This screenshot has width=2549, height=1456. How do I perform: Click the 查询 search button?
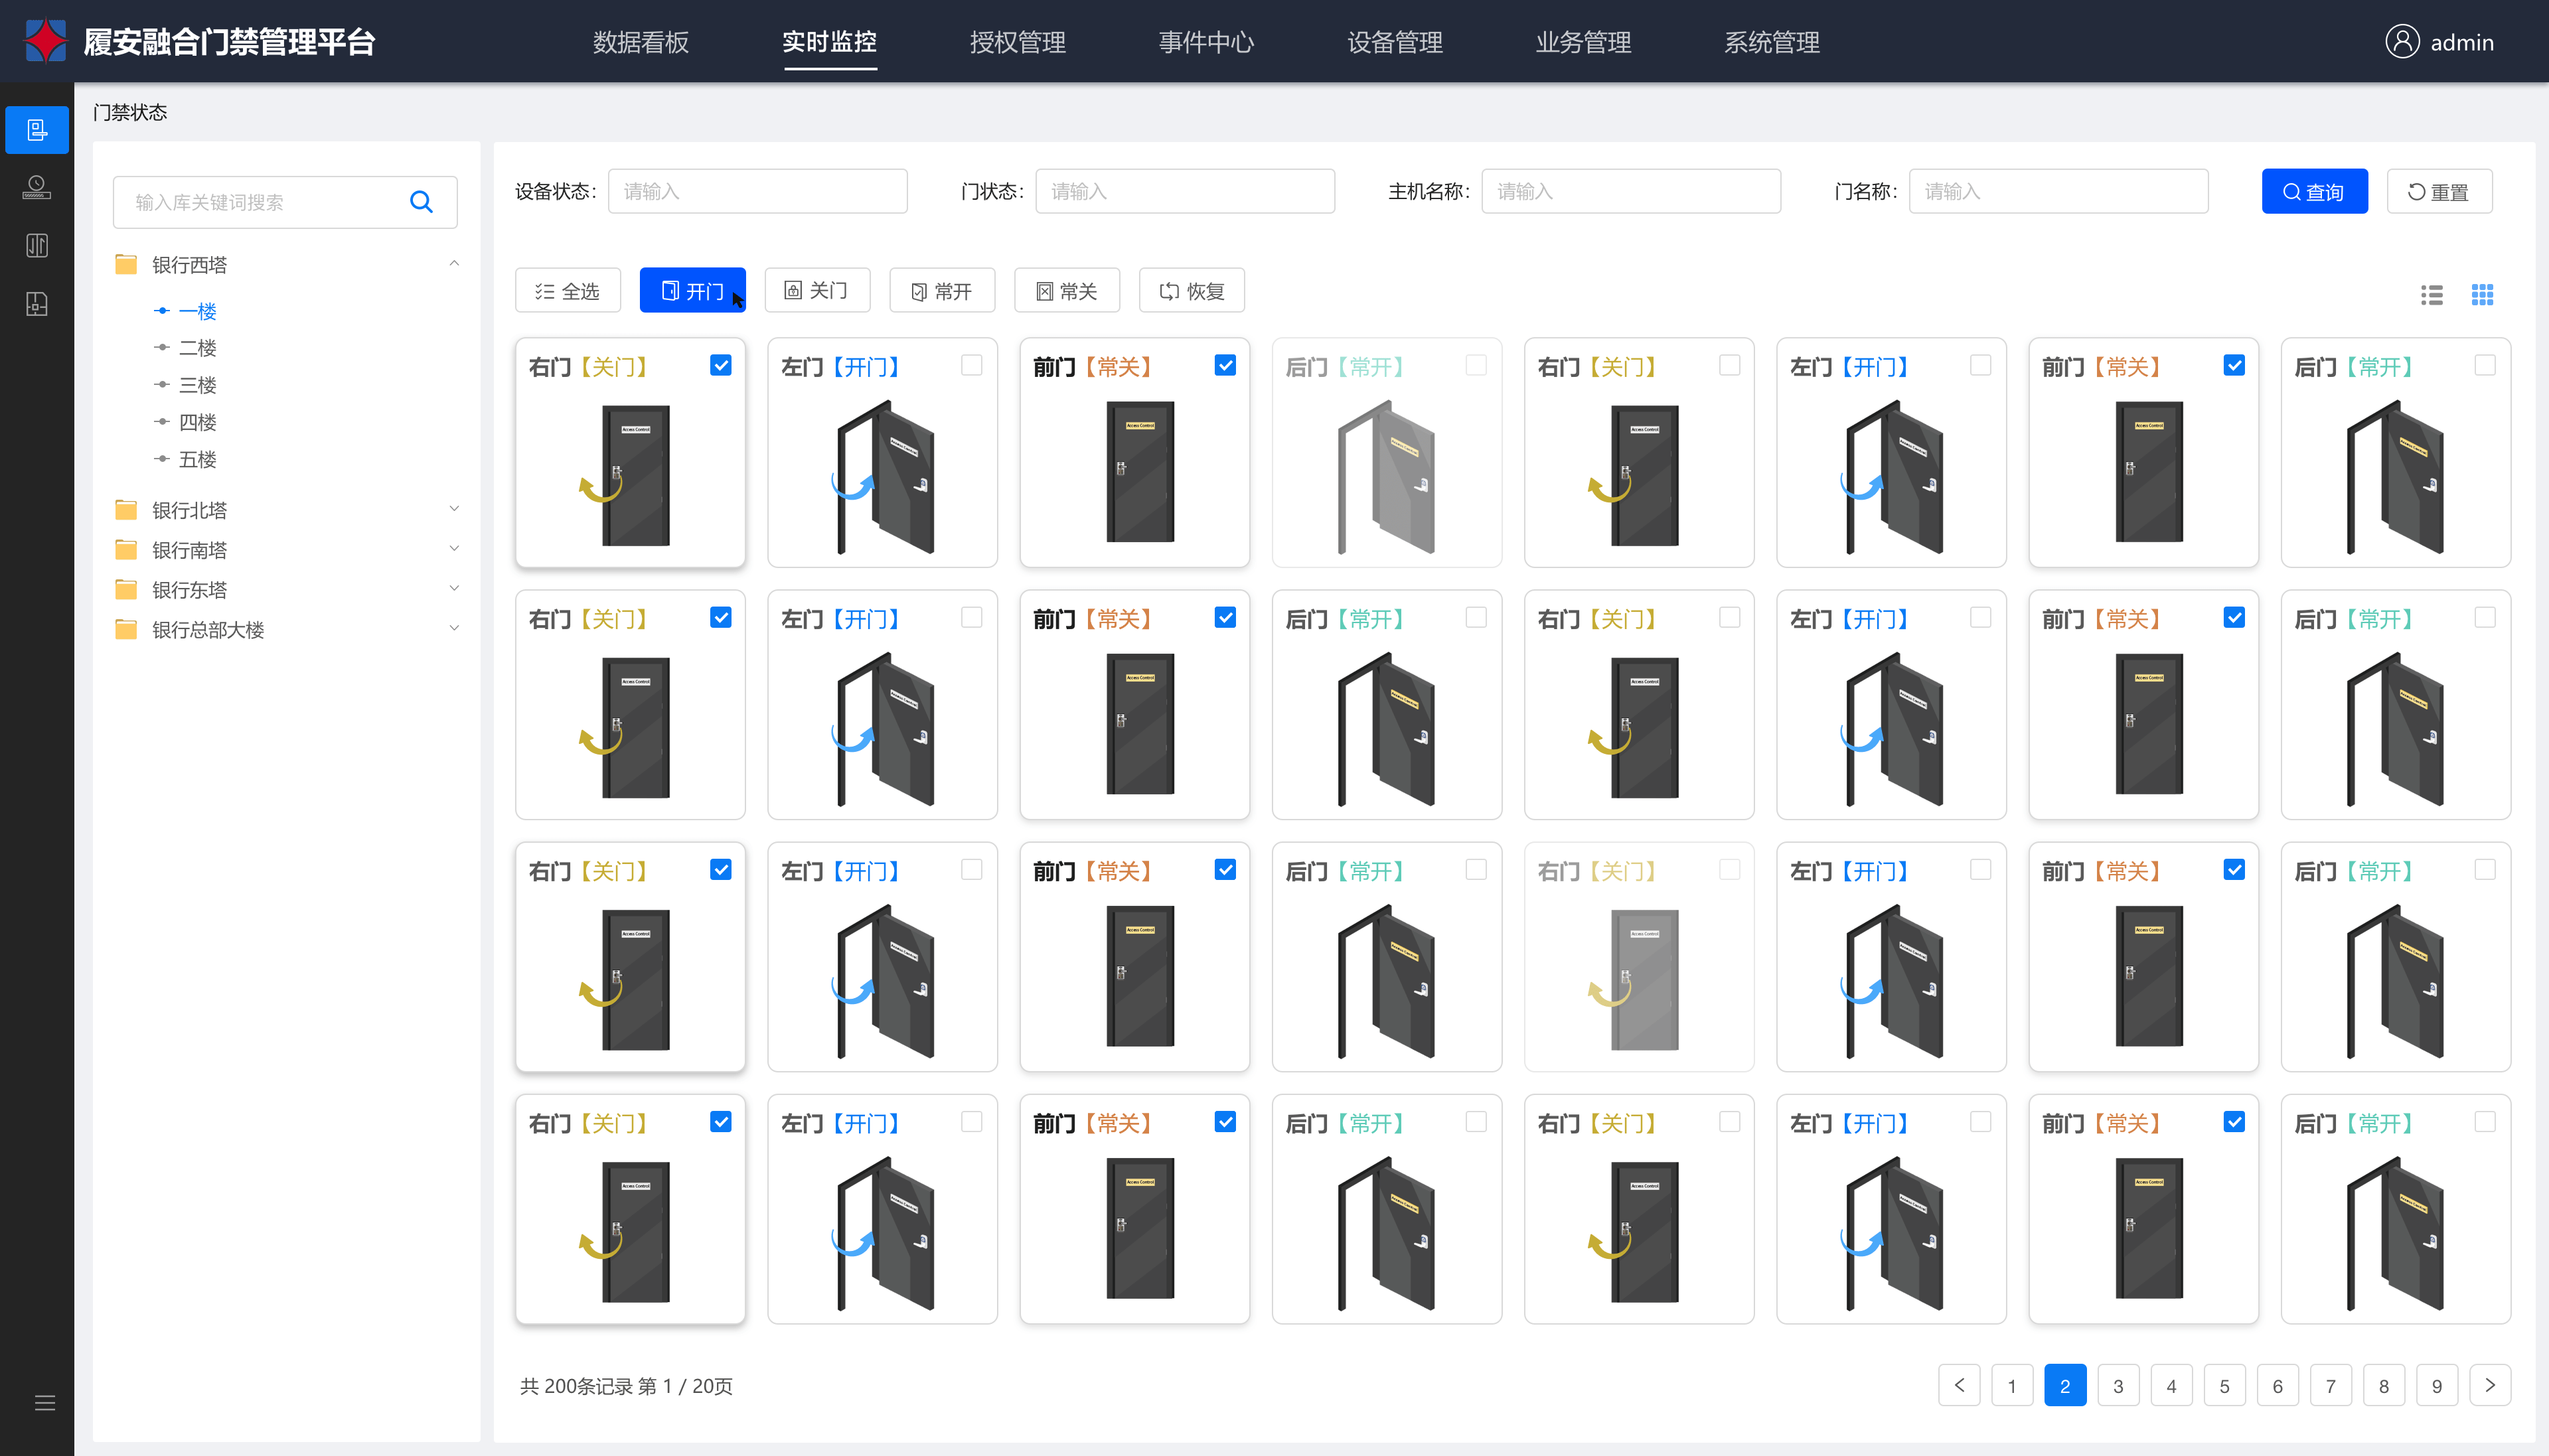pyautogui.click(x=2314, y=192)
